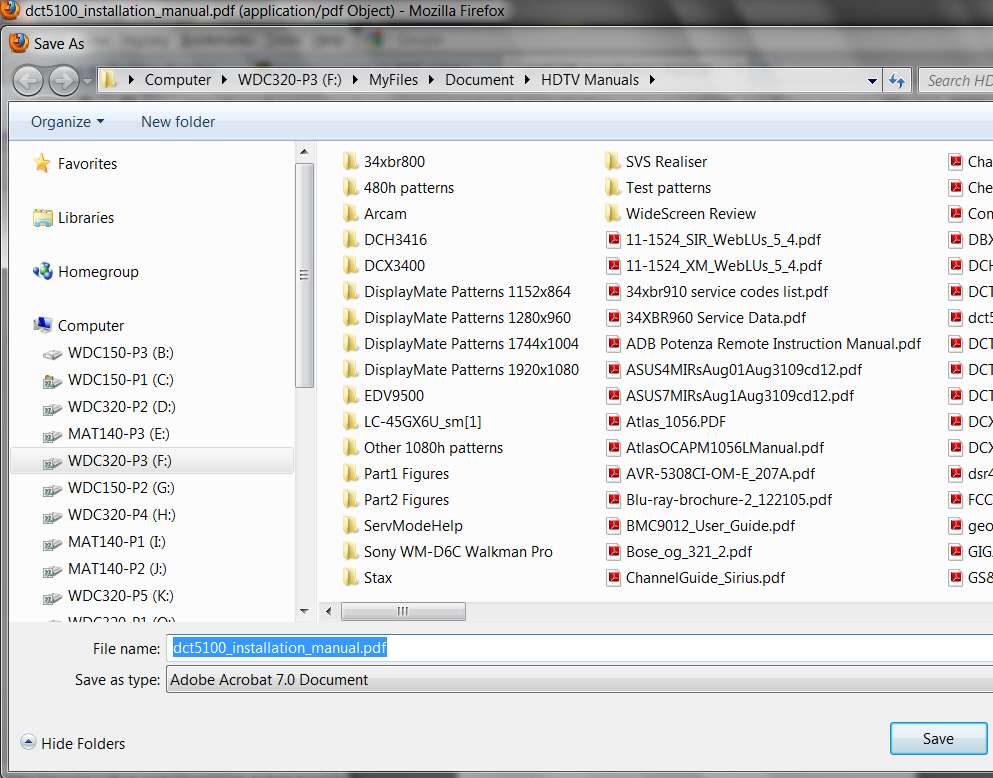This screenshot has width=993, height=778.
Task: Select the Bose_og_321_2.pdf file icon
Action: [613, 551]
